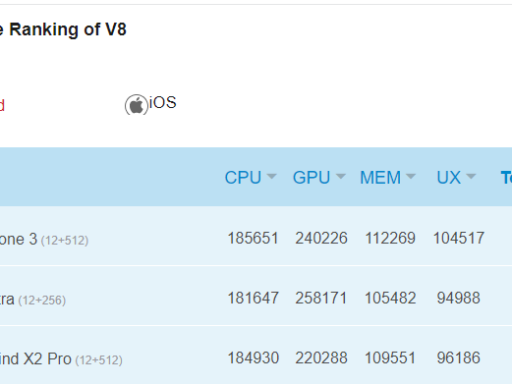This screenshot has width=512, height=384.
Task: Click the UX column header label
Action: click(x=449, y=177)
